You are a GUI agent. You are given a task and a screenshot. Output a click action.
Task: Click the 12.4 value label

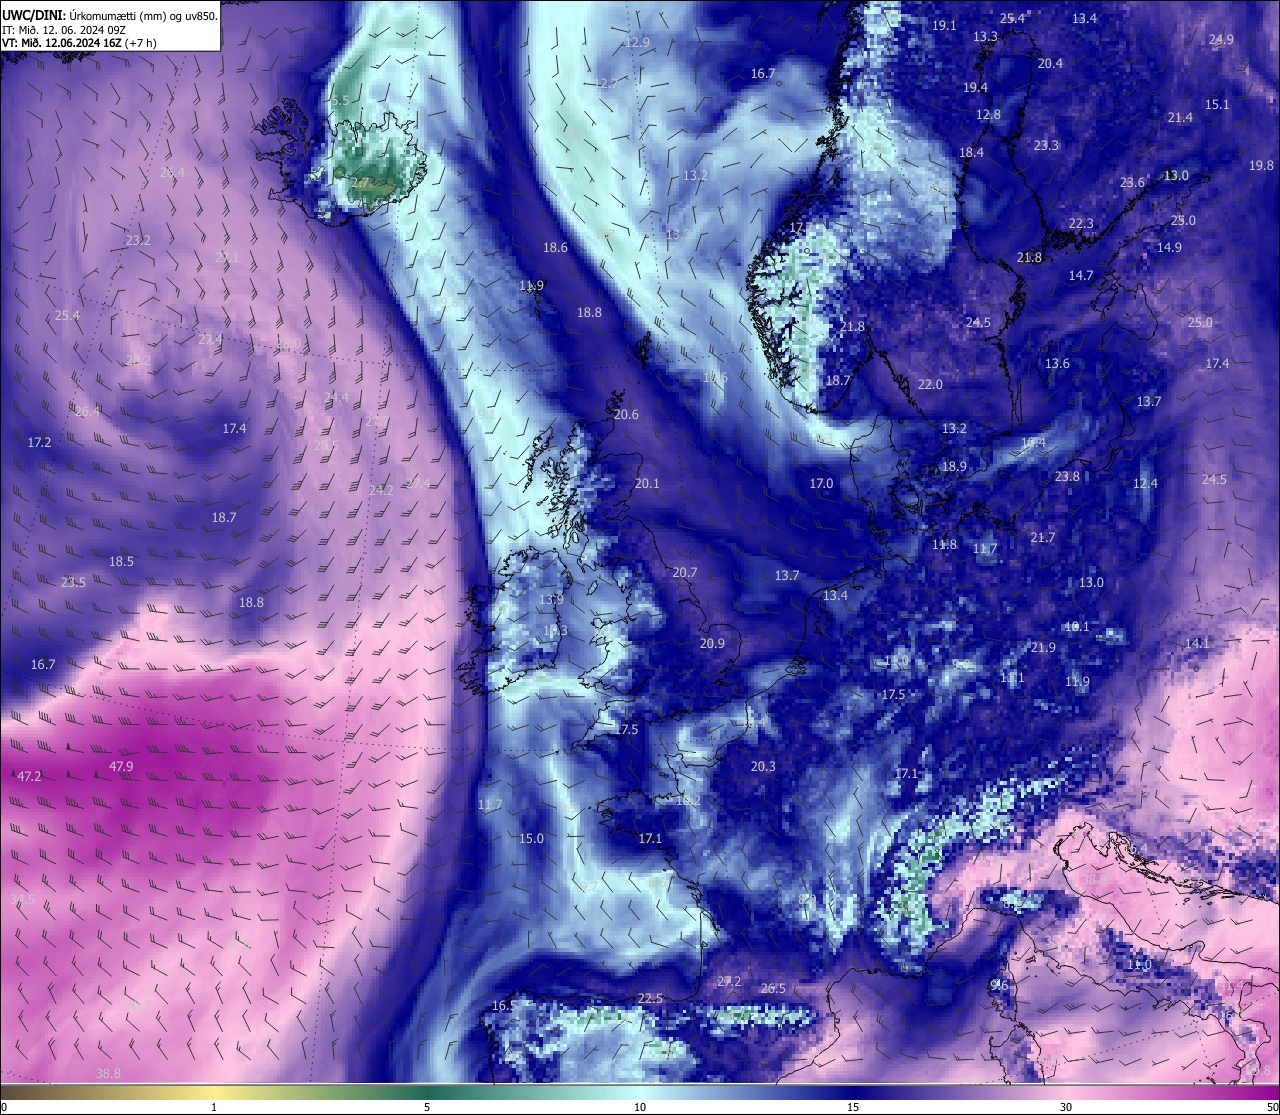(x=1145, y=484)
